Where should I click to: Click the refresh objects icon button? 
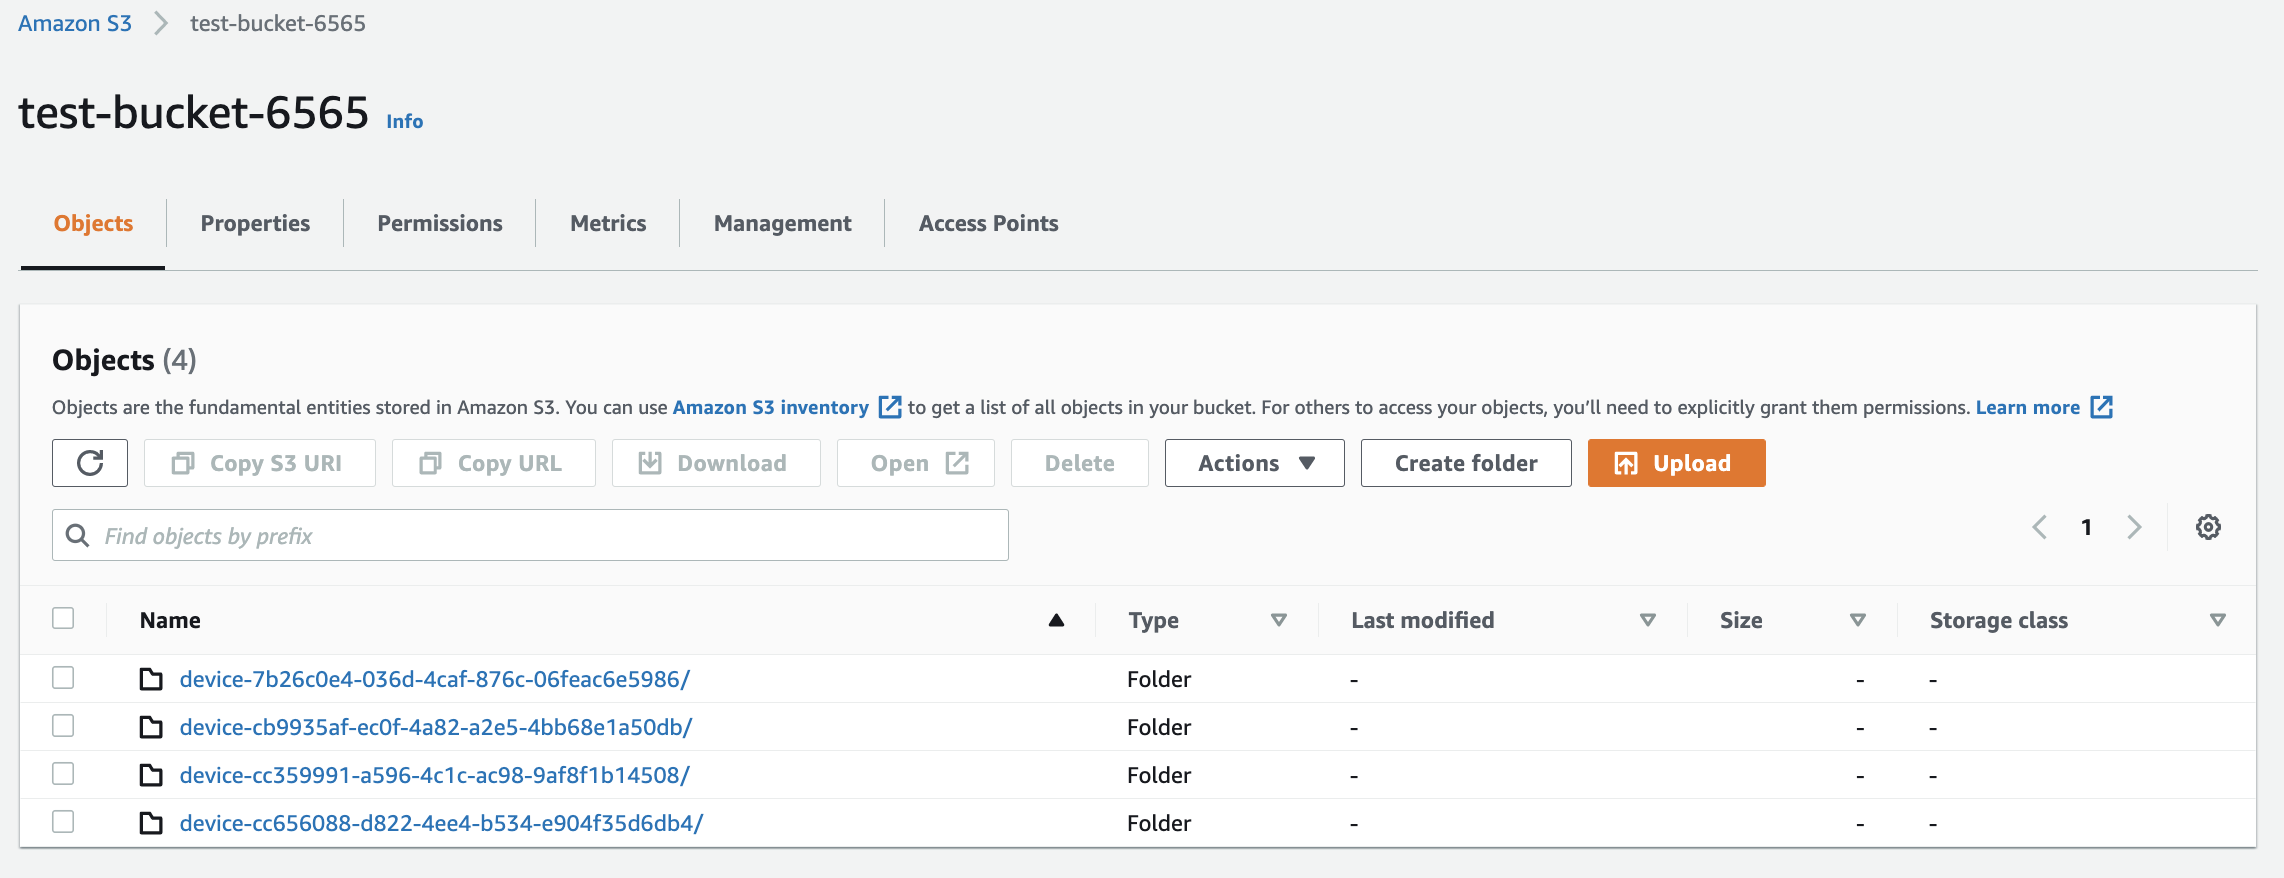point(90,463)
